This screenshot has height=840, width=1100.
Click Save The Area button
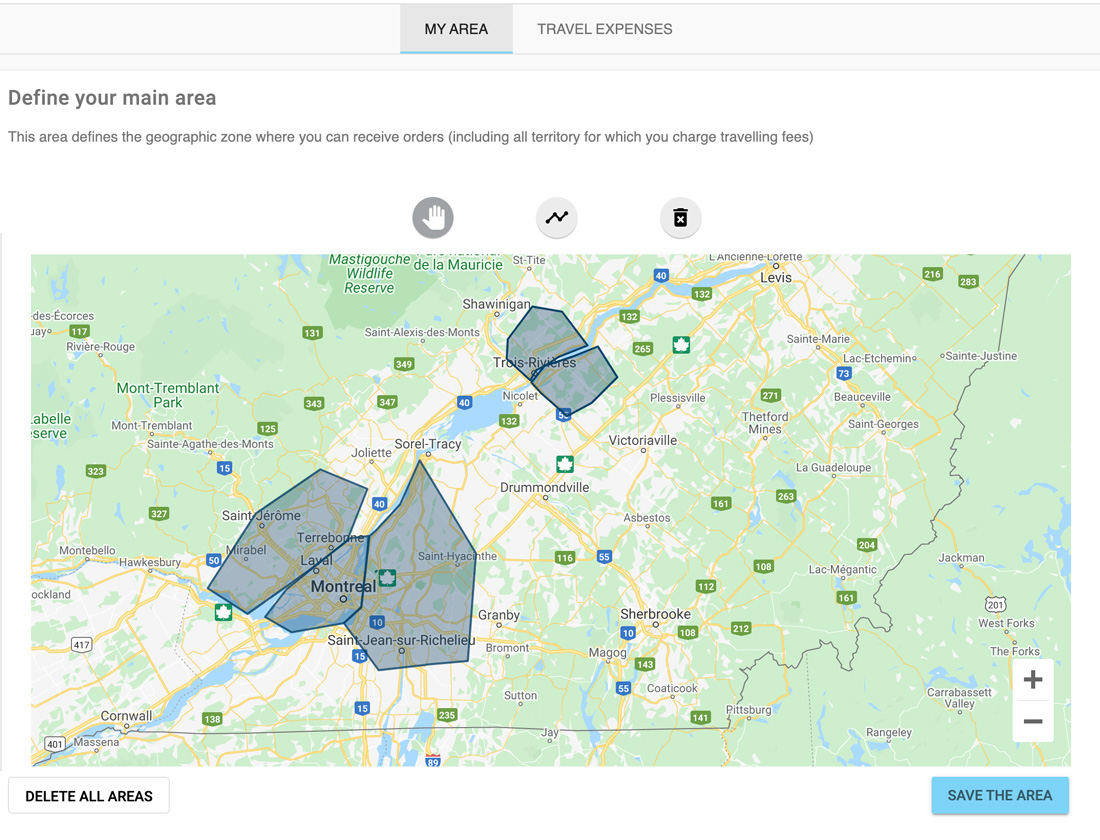pyautogui.click(x=999, y=796)
